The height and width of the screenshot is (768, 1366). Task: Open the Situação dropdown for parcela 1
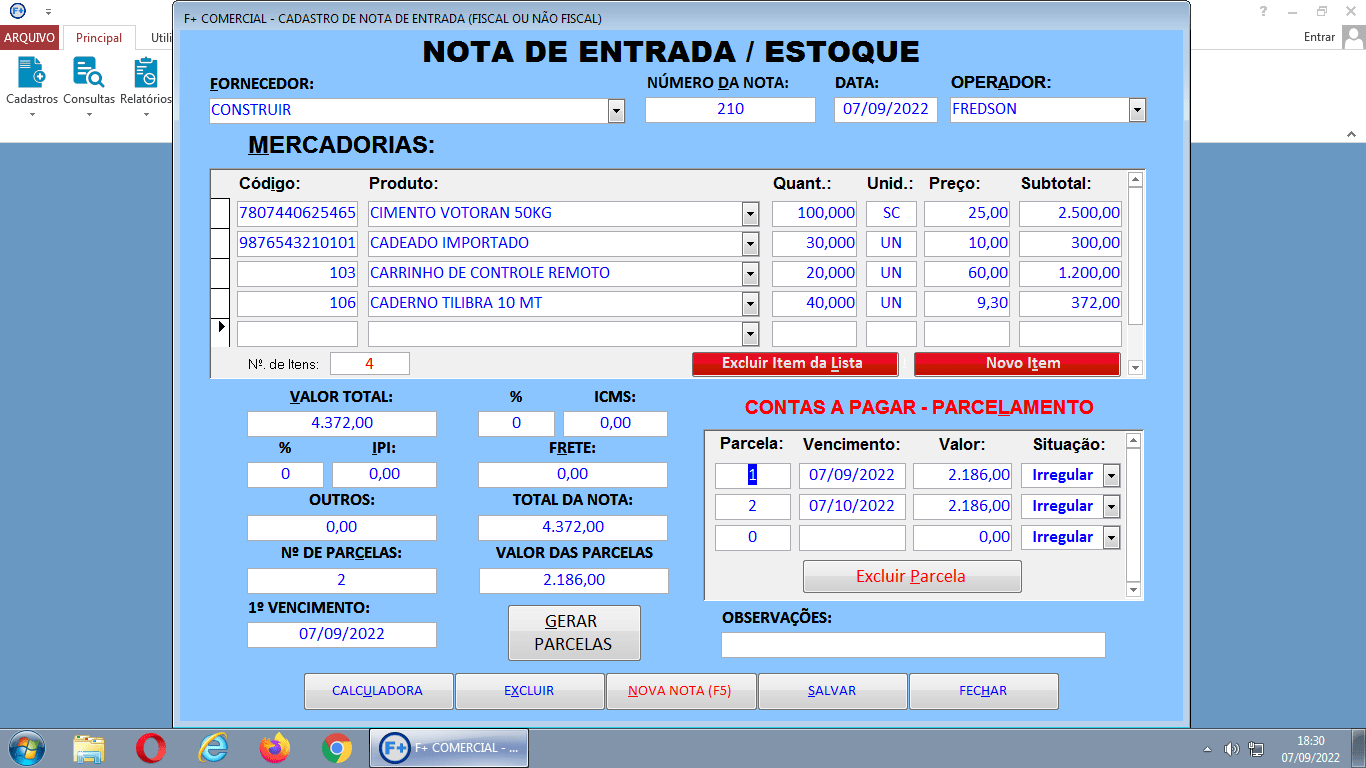[1113, 475]
